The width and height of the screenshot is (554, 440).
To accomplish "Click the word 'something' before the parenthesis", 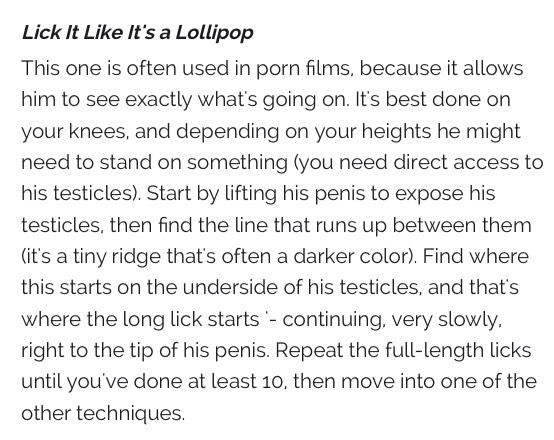I will pos(237,162).
